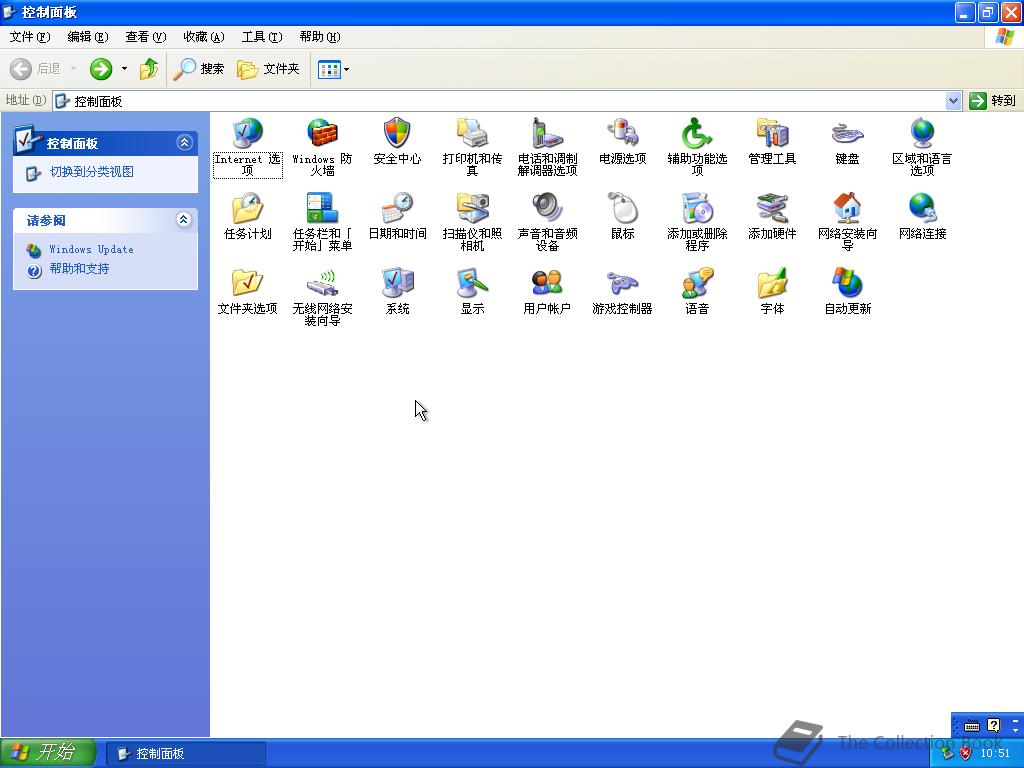Toggle the 文件夹 pane button

268,69
